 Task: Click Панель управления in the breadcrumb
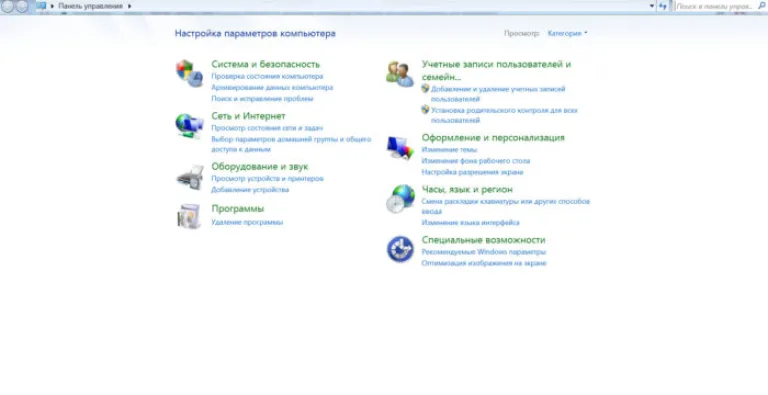91,6
